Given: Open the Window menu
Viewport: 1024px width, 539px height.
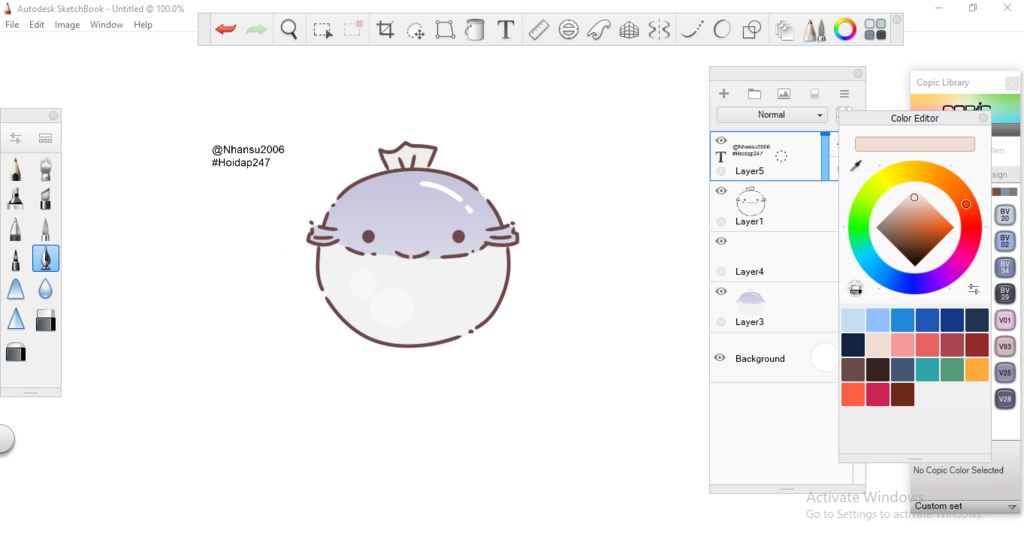Looking at the screenshot, I should point(106,25).
